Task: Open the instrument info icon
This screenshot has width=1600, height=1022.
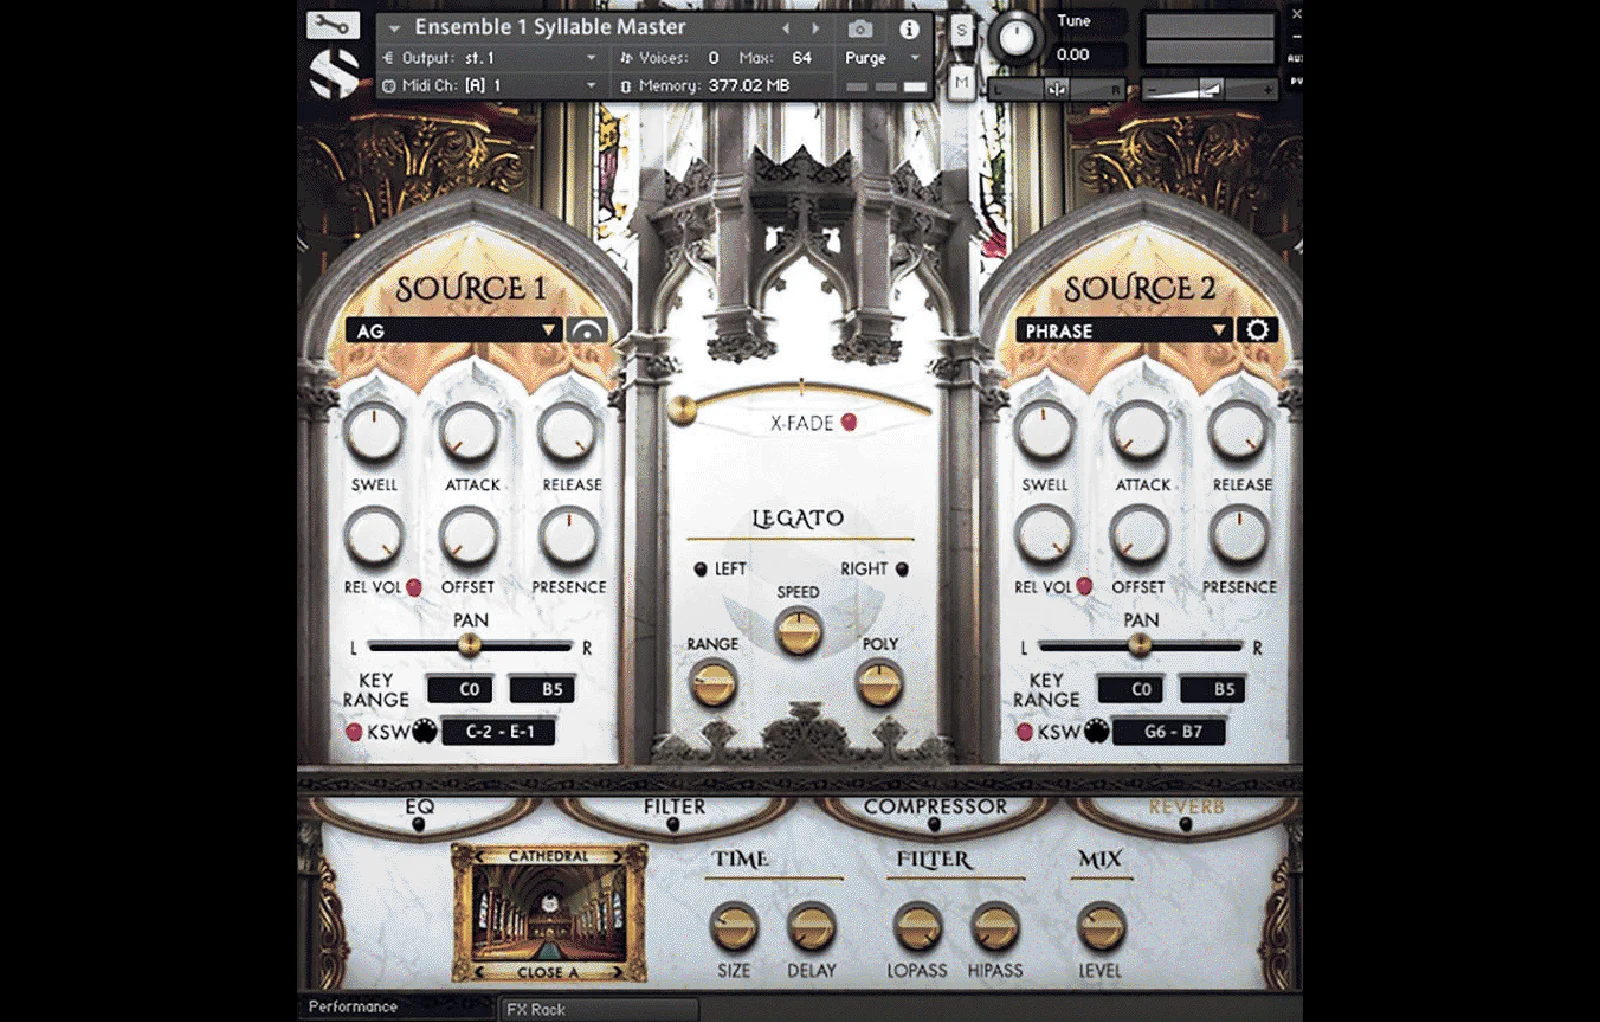Action: pyautogui.click(x=909, y=29)
